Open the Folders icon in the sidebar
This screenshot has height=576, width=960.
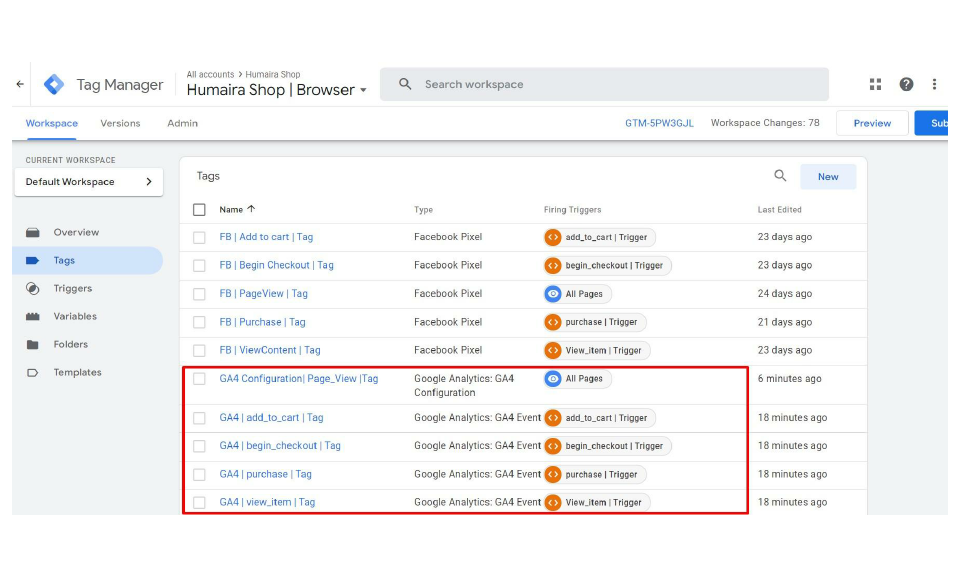(31, 342)
